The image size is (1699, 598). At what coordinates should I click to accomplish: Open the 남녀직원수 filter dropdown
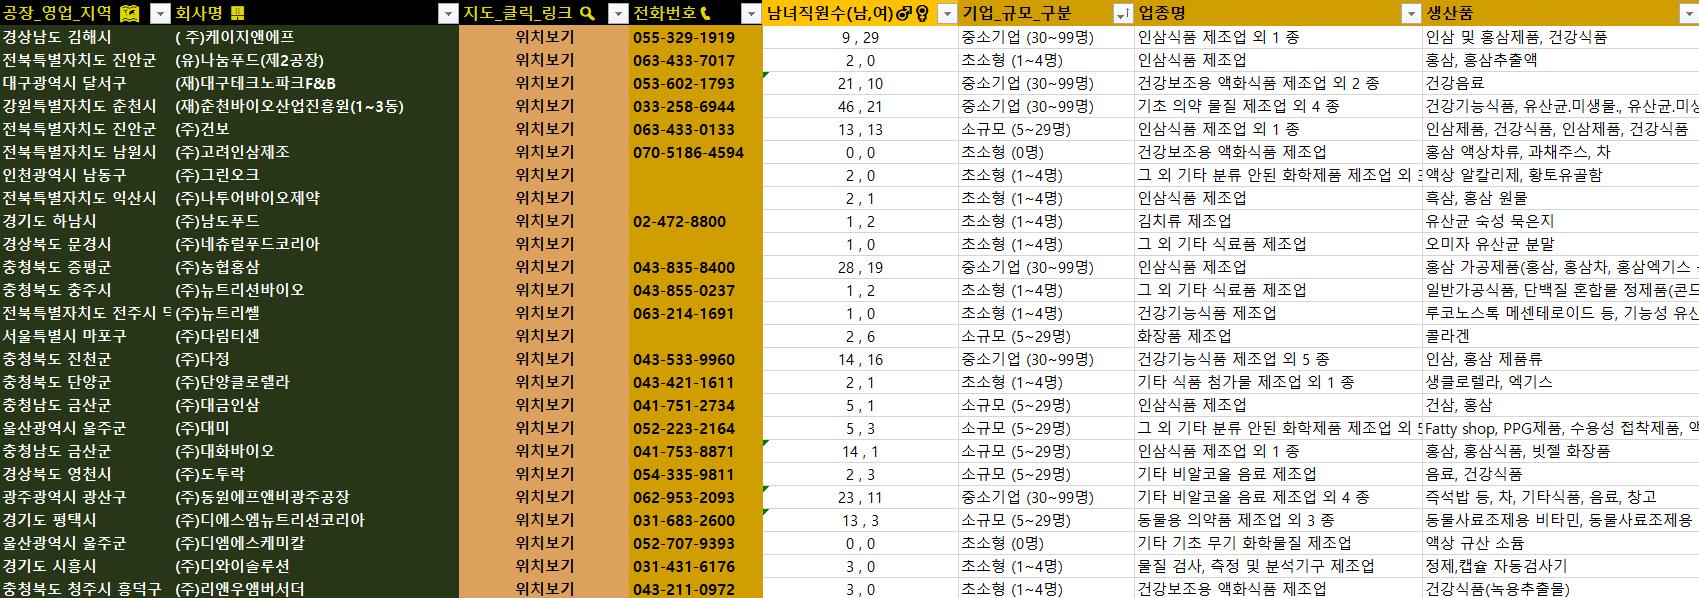coord(946,13)
